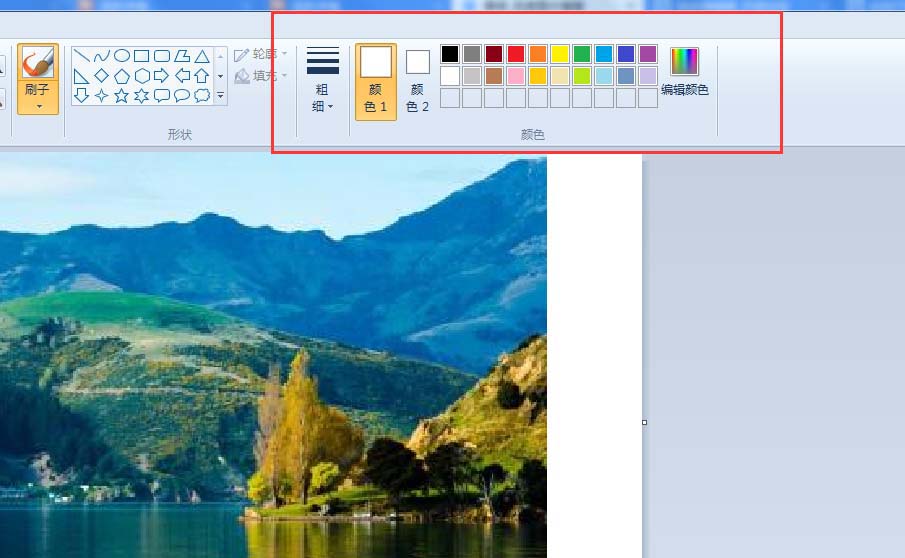This screenshot has height=558, width=905.
Task: Open the outline (轮廓) dropdown
Action: tap(261, 54)
